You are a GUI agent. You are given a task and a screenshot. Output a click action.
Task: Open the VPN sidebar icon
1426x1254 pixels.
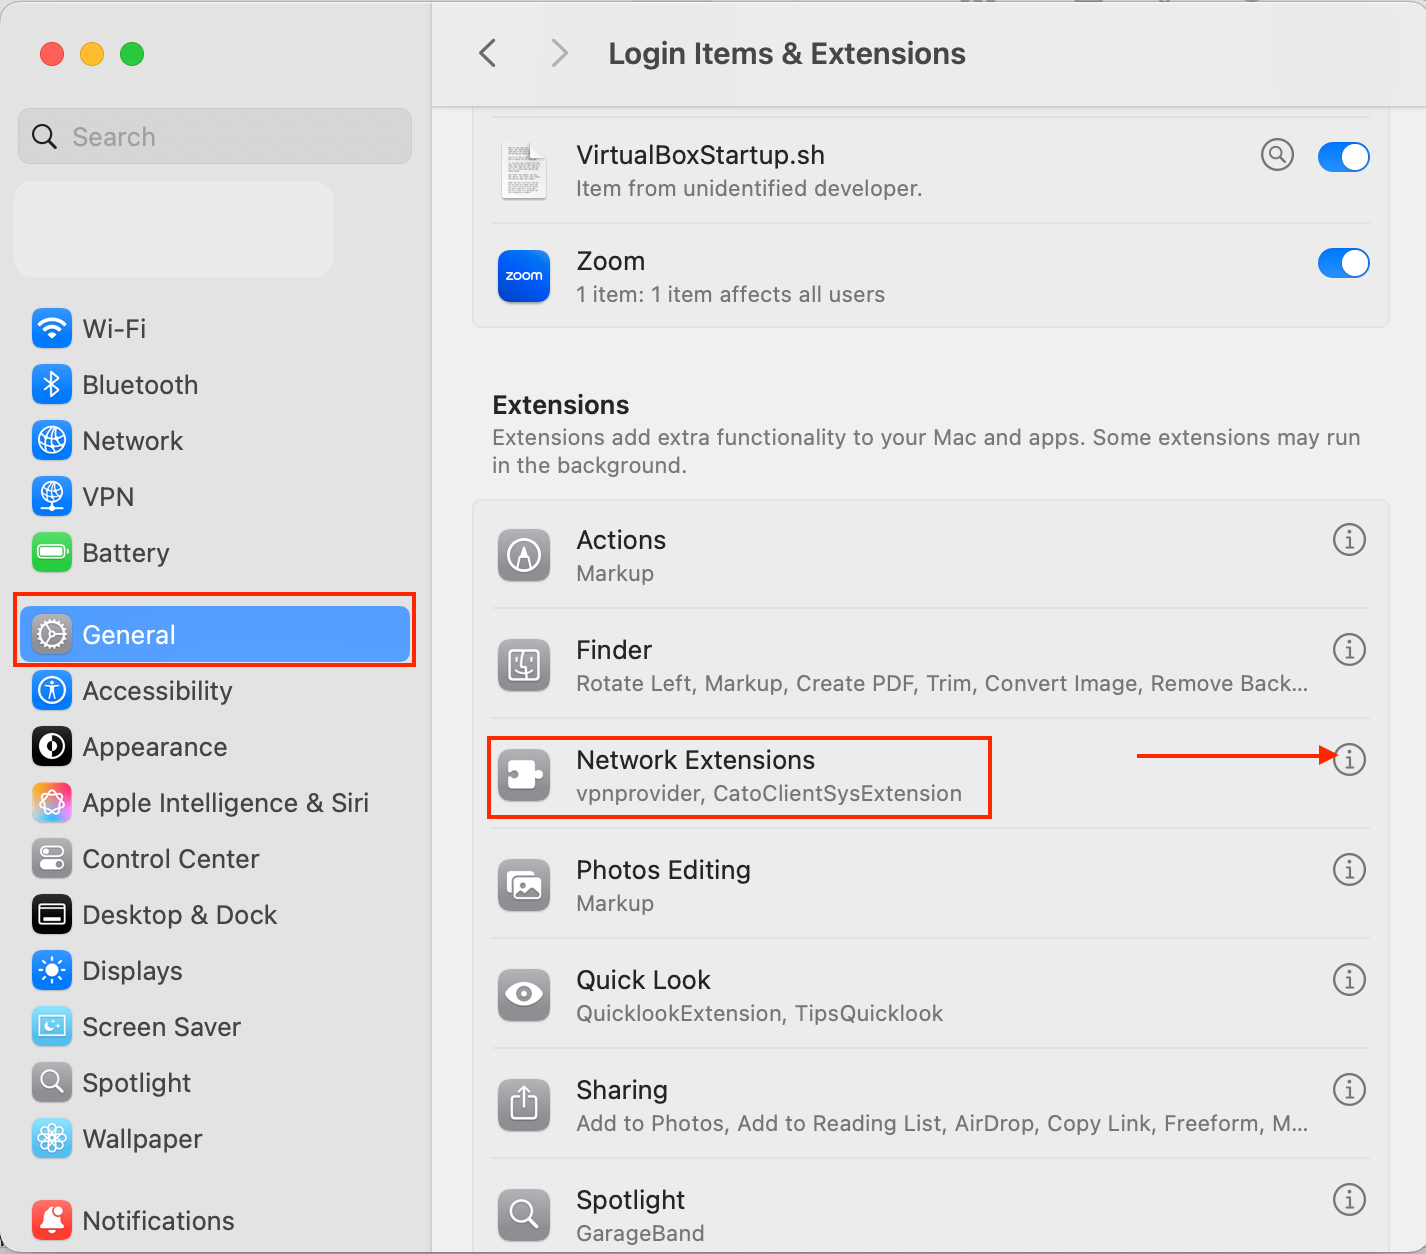52,496
